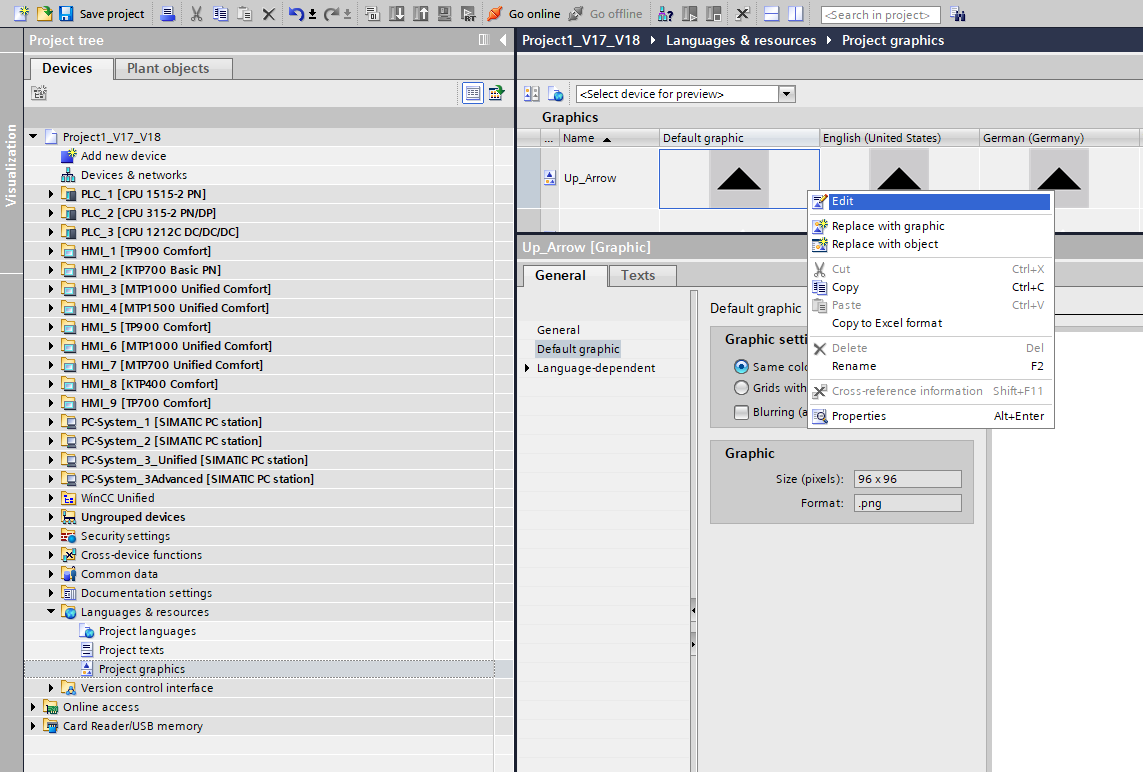Image resolution: width=1143 pixels, height=772 pixels.
Task: Click the Undo arrow in the toolbar
Action: [x=296, y=14]
